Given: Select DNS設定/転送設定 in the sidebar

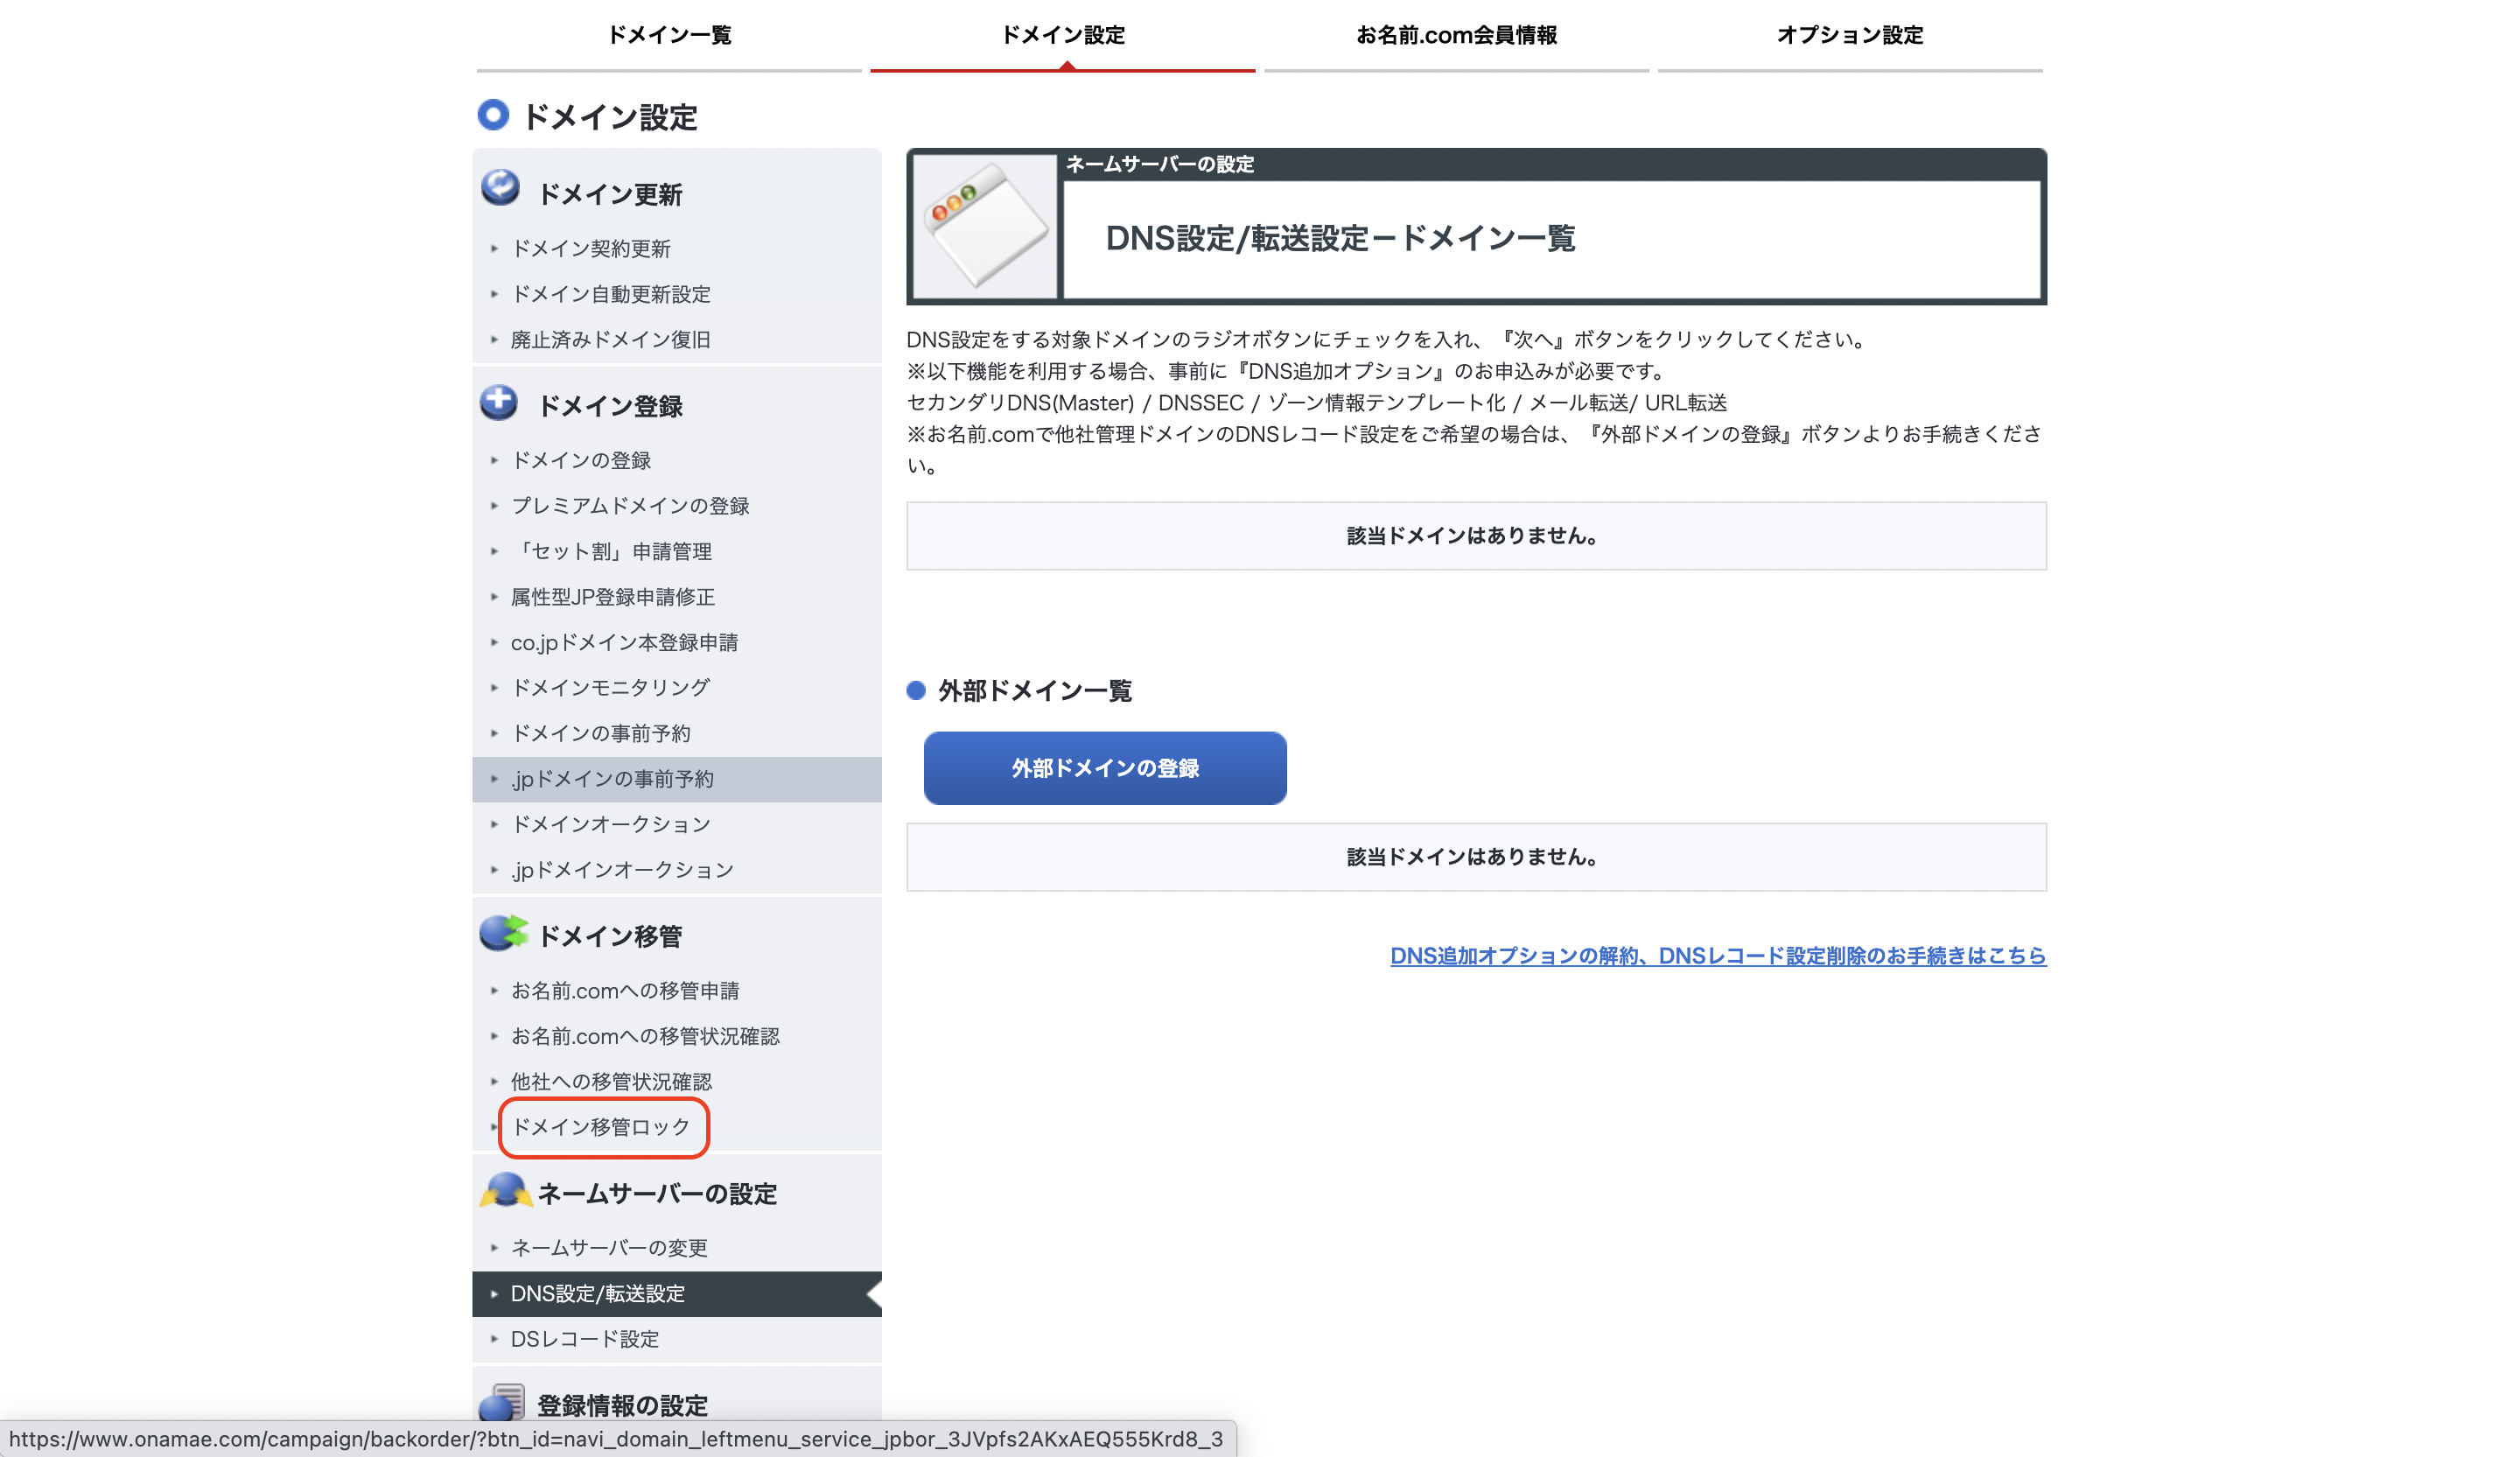Looking at the screenshot, I should (x=597, y=1293).
